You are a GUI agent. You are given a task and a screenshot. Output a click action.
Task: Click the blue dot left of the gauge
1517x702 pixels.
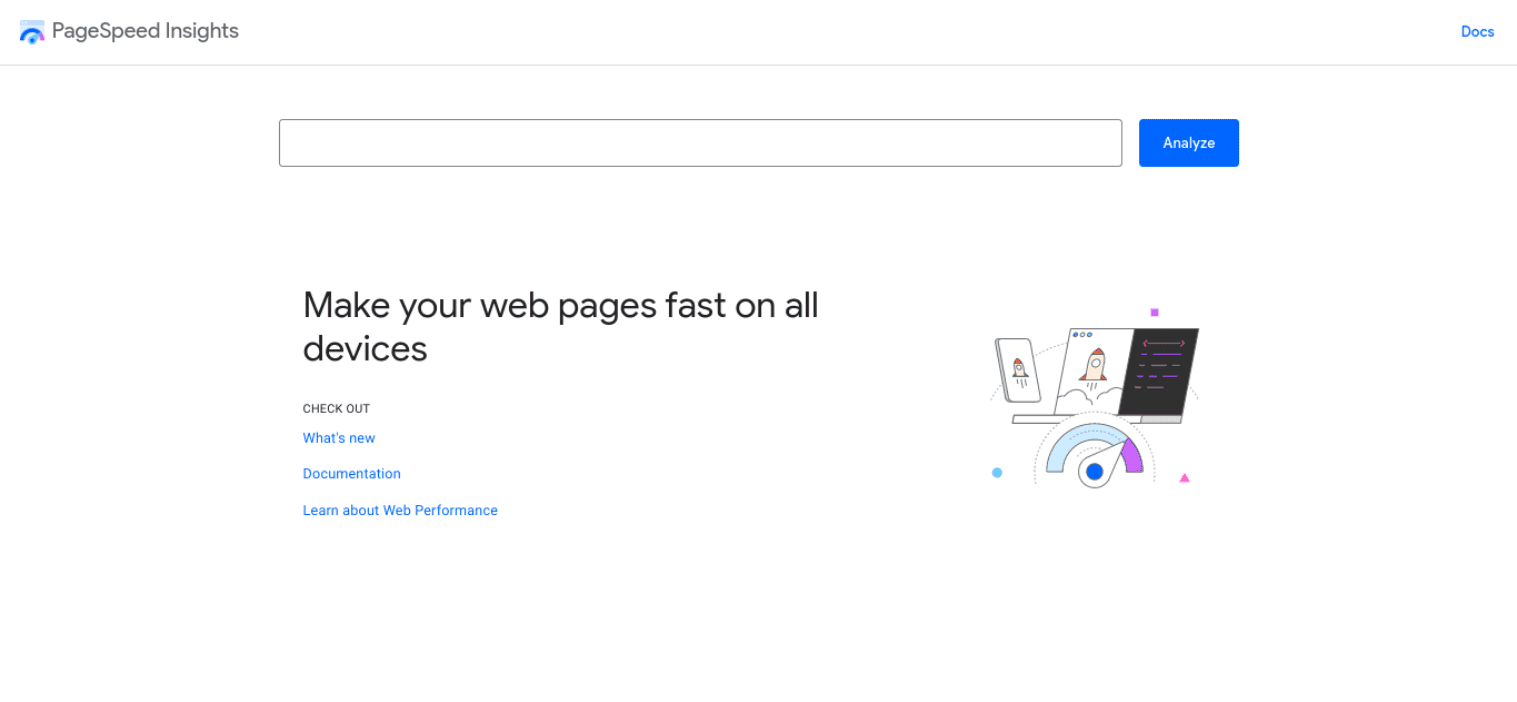[x=997, y=471]
